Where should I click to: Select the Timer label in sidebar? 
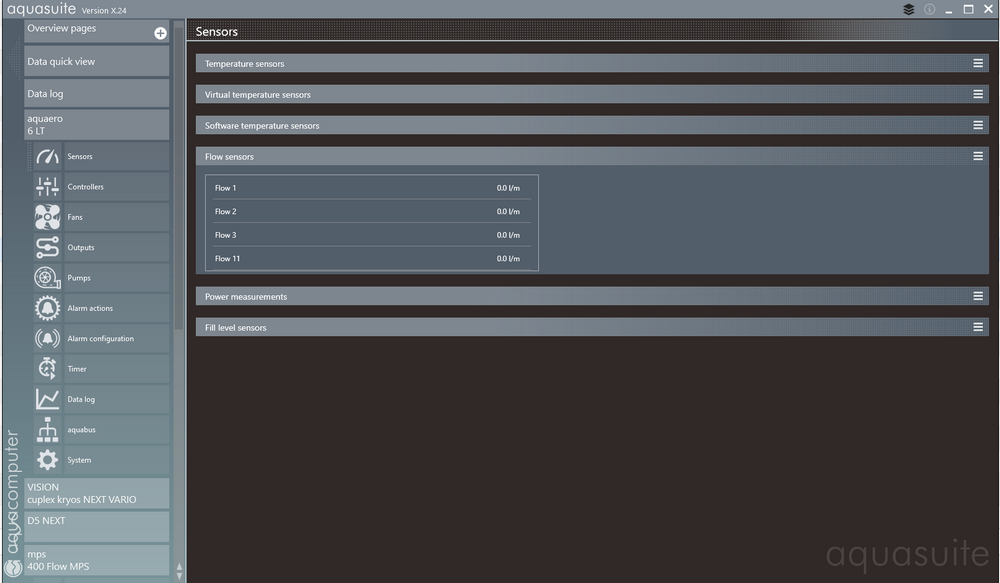click(77, 369)
